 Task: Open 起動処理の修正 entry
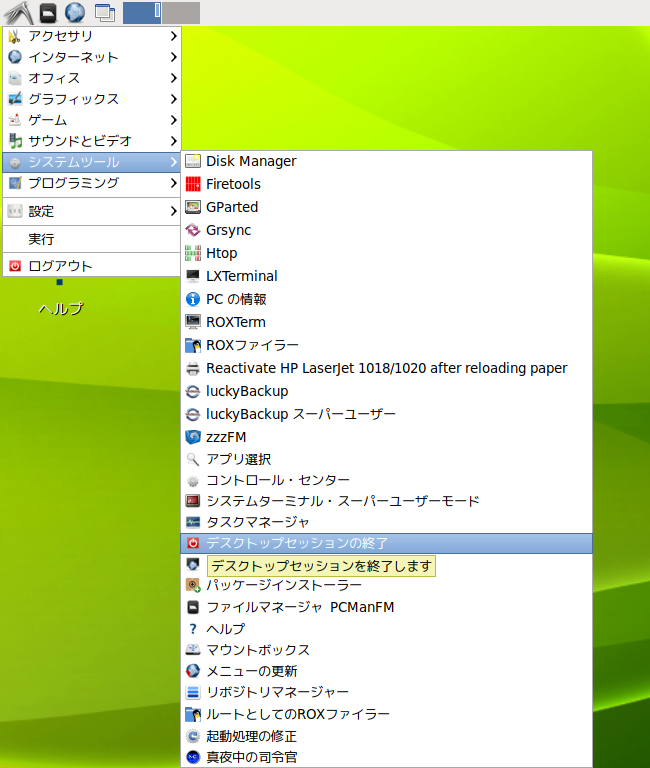(x=386, y=736)
